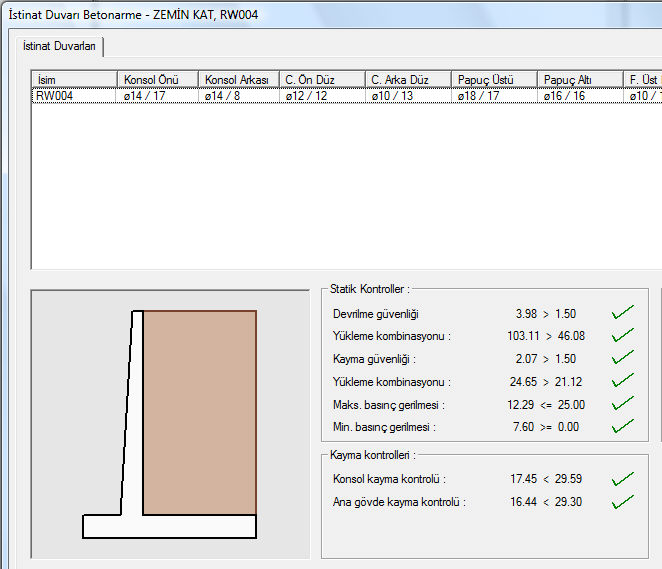The width and height of the screenshot is (662, 569).
Task: Click the value 16.44 < 29.30
Action: point(546,502)
